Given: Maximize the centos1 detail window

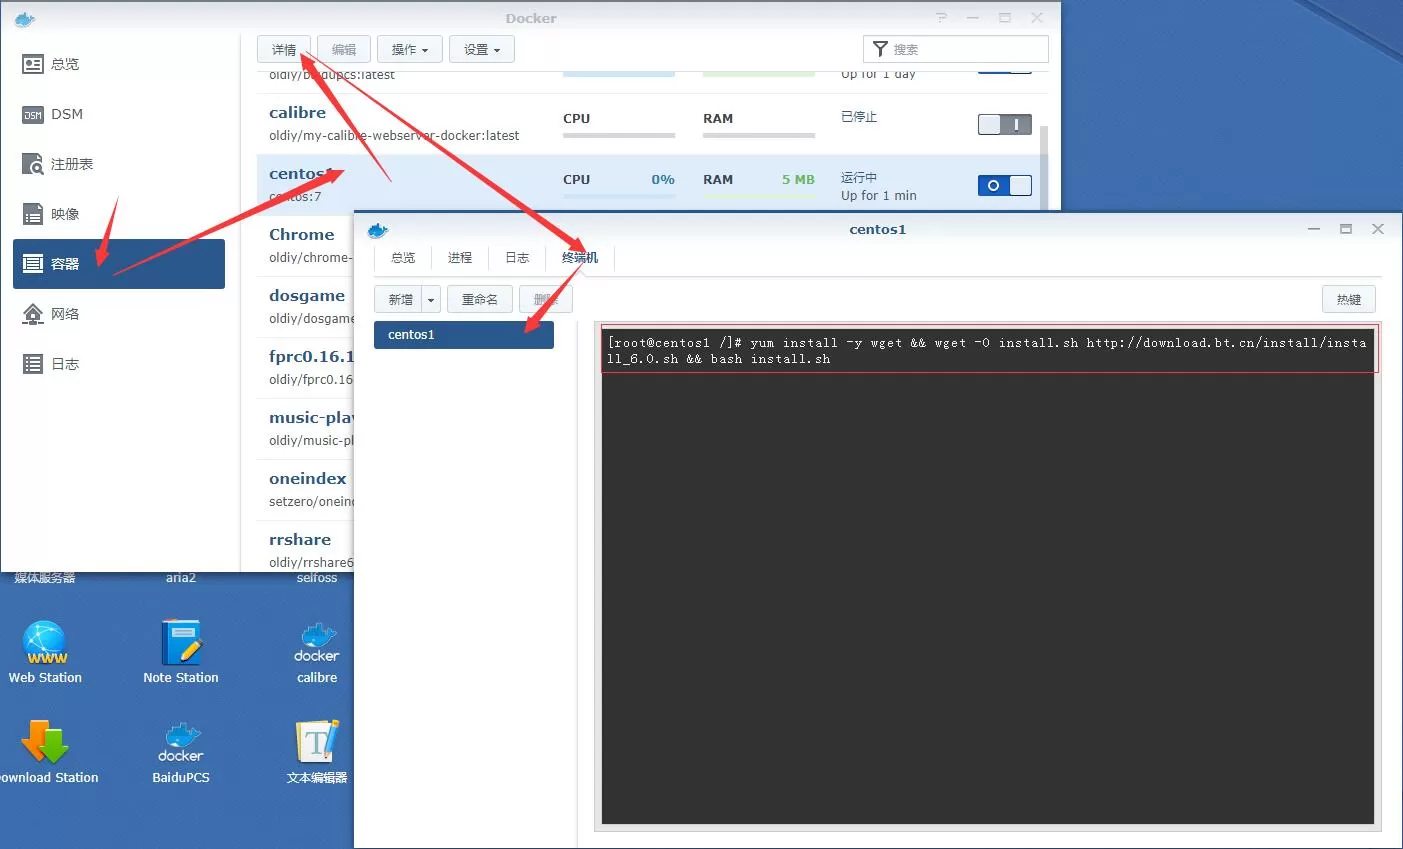Looking at the screenshot, I should [1346, 229].
